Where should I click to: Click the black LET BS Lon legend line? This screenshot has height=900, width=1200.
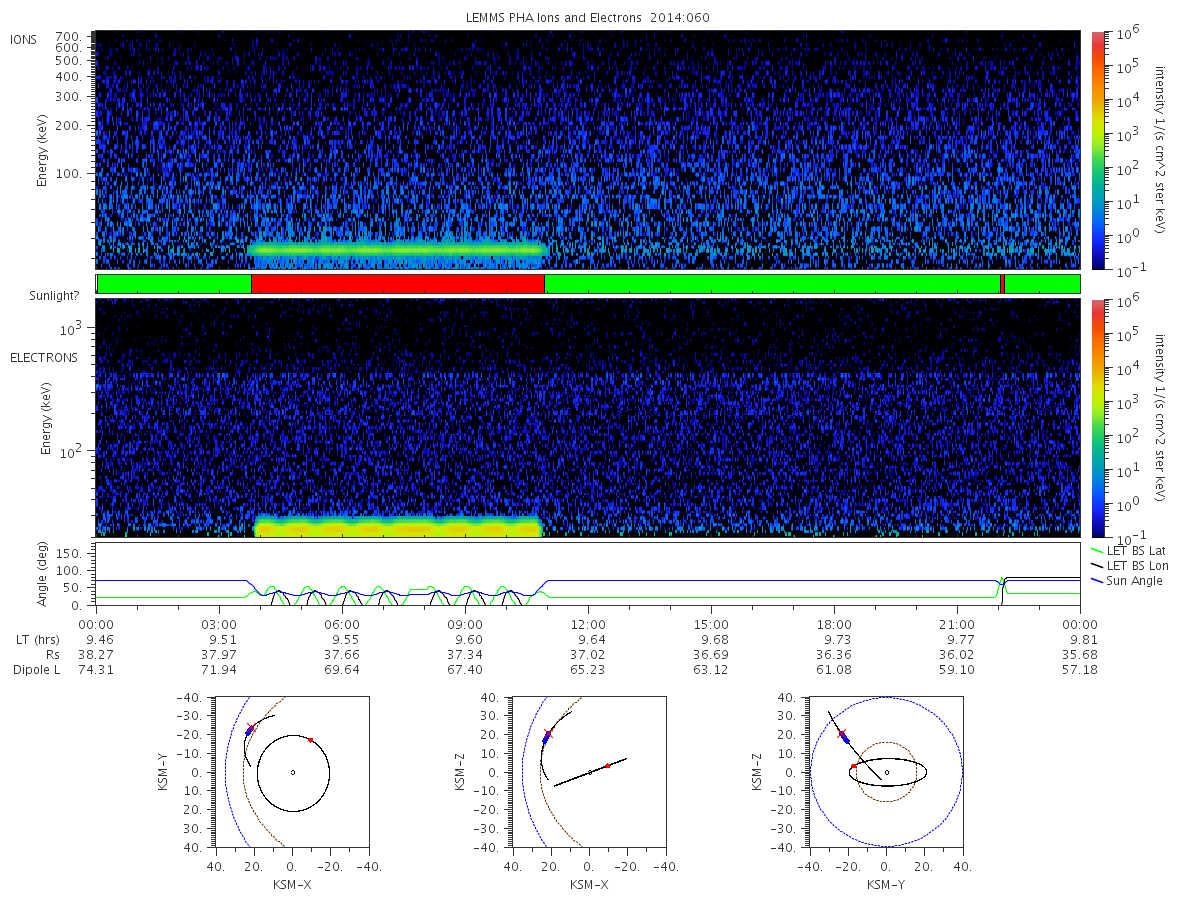pos(1101,566)
